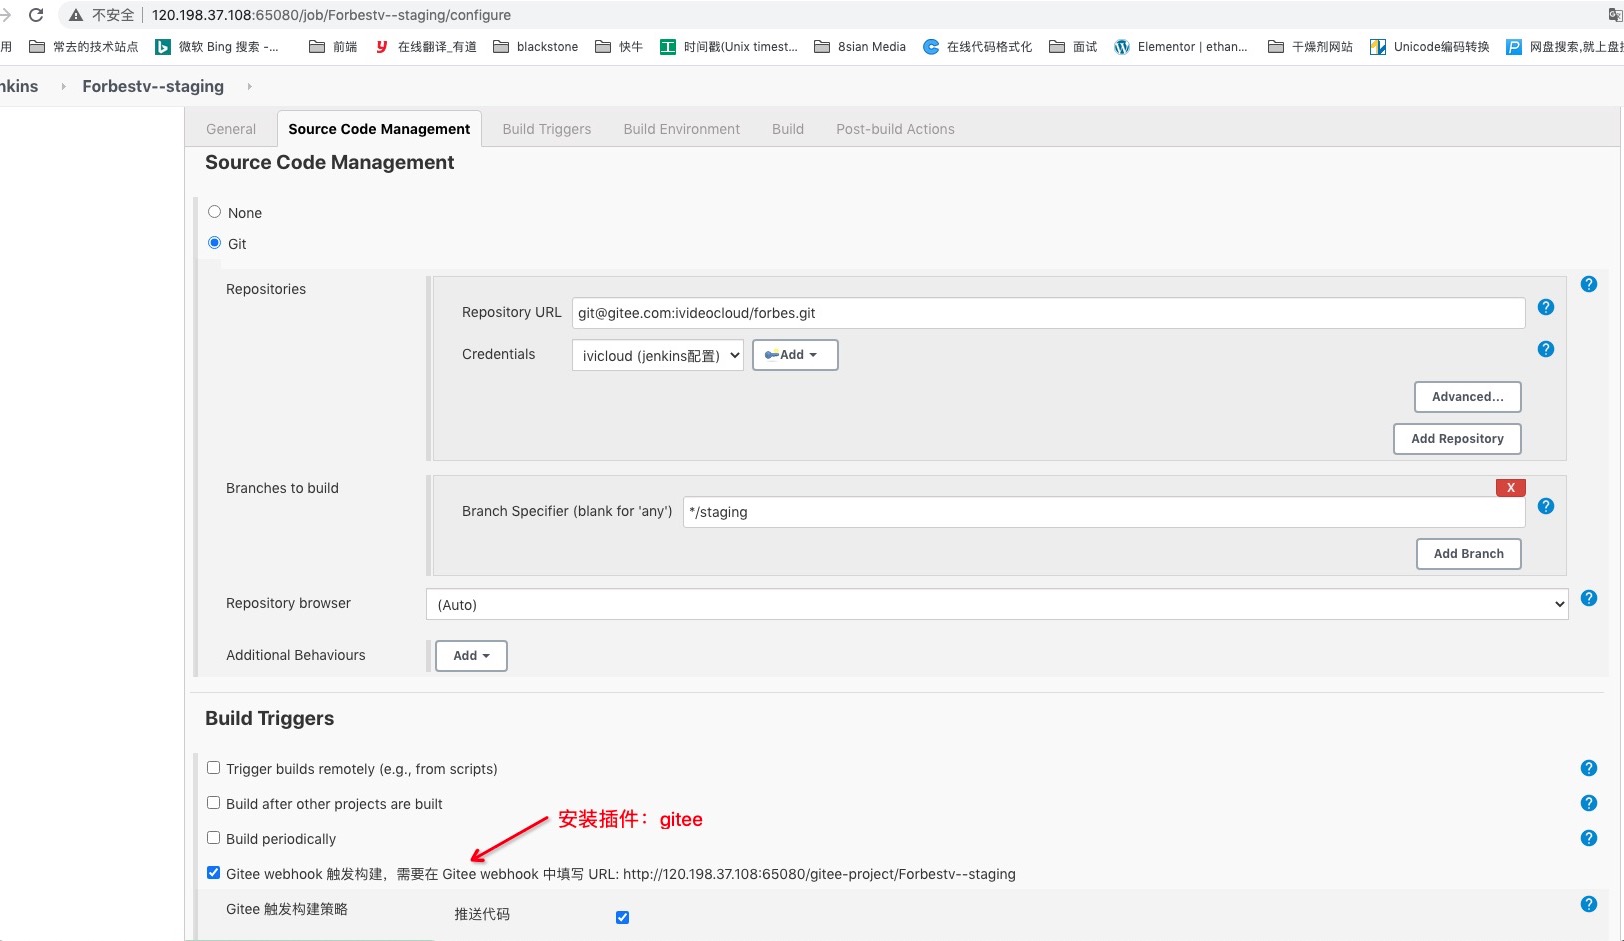Open help icon next to Credentials row
Screen dimensions: 1624x941
tap(1546, 349)
